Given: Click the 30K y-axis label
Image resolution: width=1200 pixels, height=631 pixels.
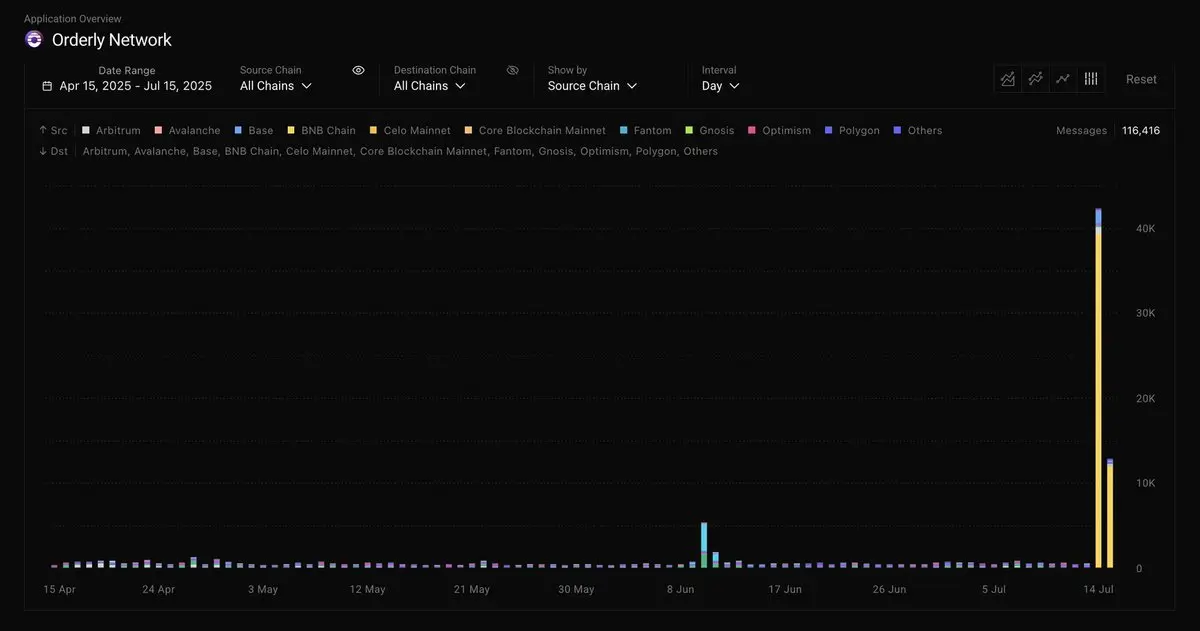Looking at the screenshot, I should (1145, 313).
